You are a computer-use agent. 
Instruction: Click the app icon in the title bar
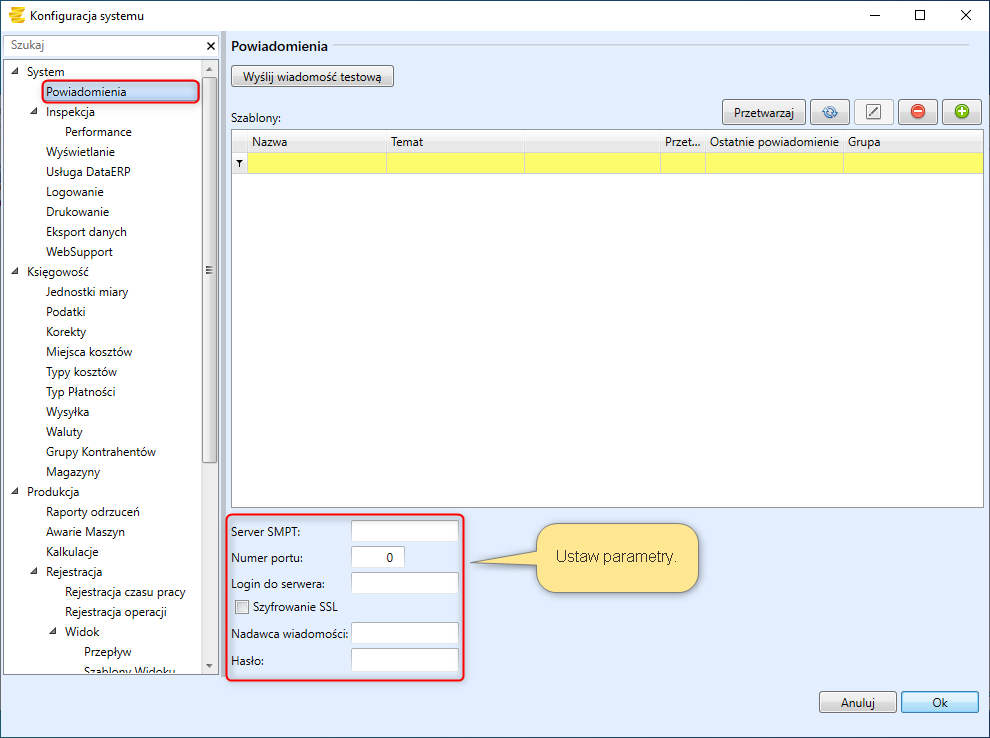(x=16, y=15)
